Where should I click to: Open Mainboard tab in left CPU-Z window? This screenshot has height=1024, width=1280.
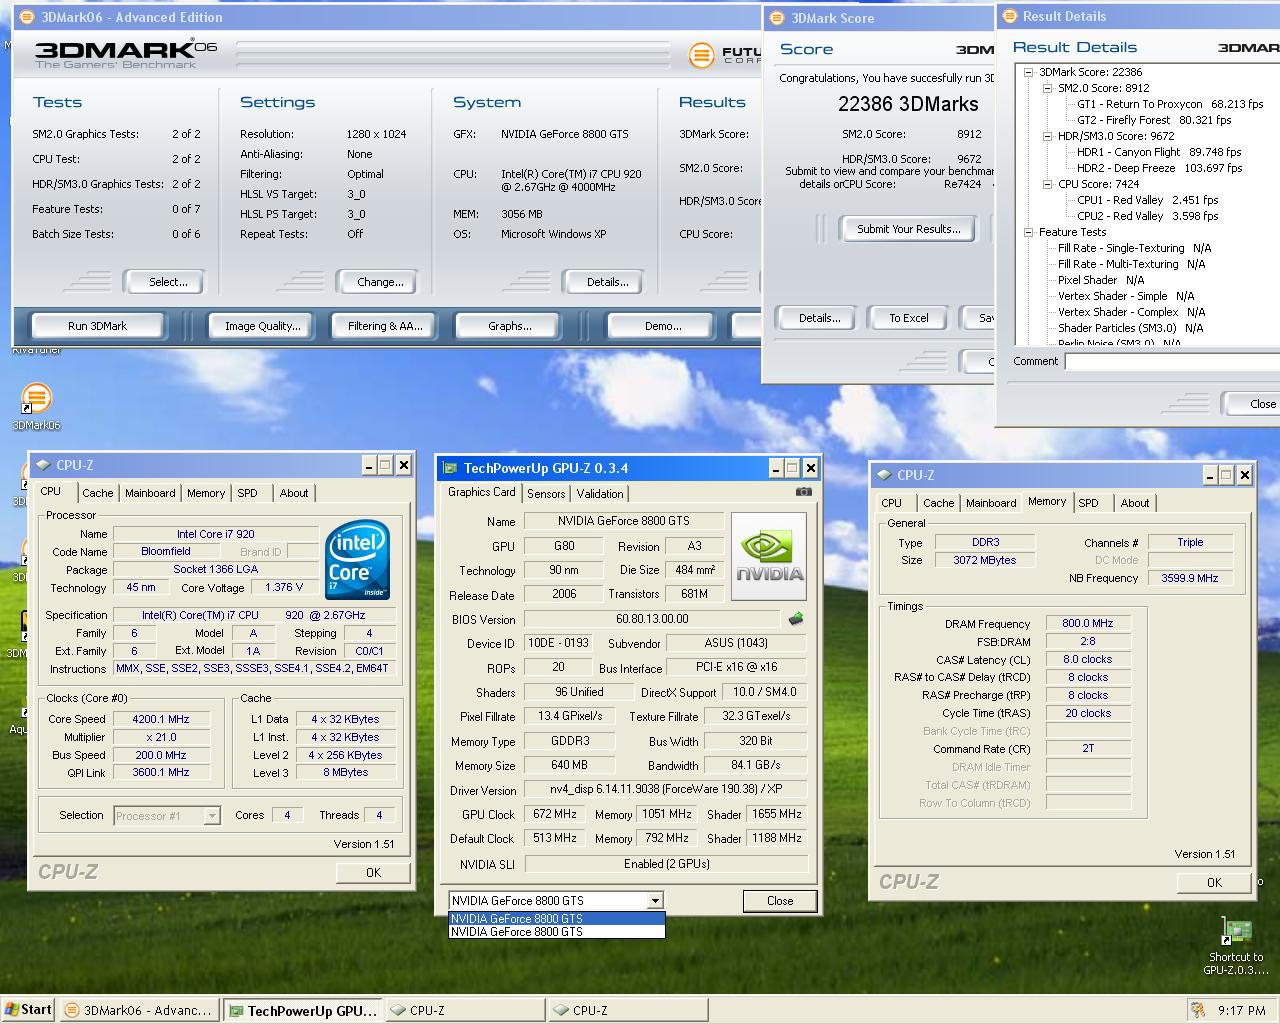(x=150, y=493)
